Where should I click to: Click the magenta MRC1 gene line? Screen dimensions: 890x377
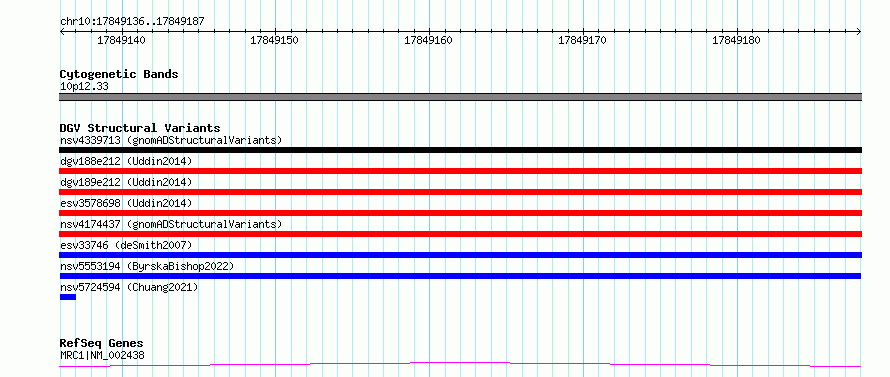pyautogui.click(x=460, y=364)
